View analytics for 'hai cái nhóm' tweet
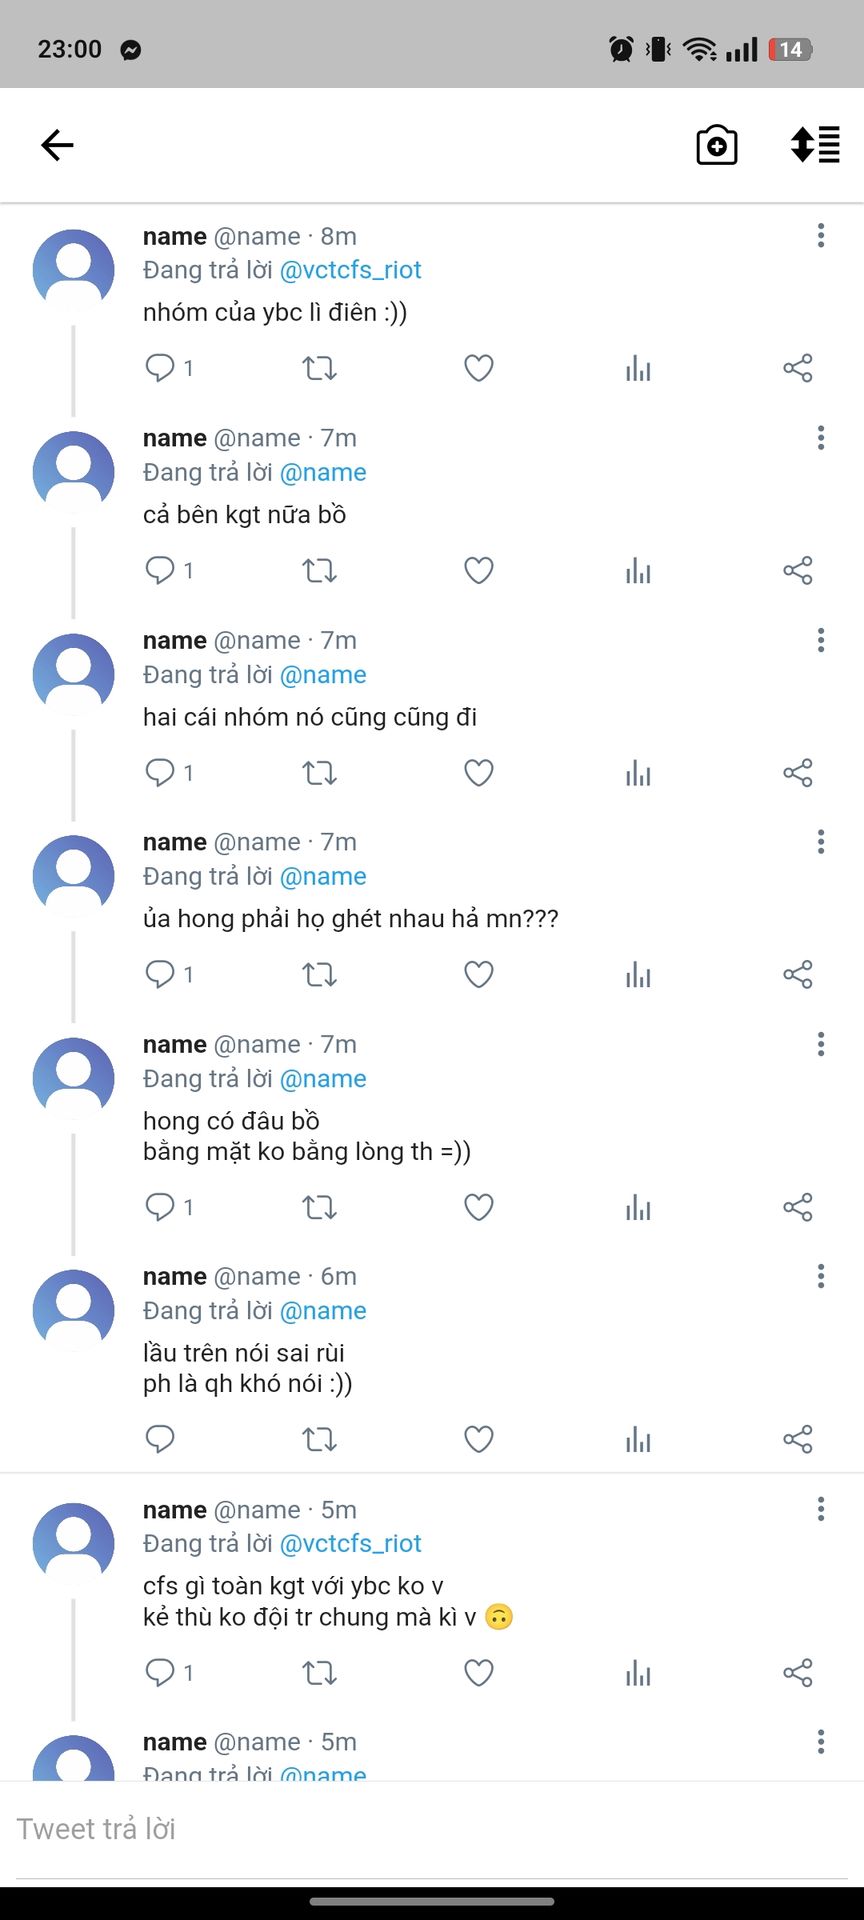 638,773
